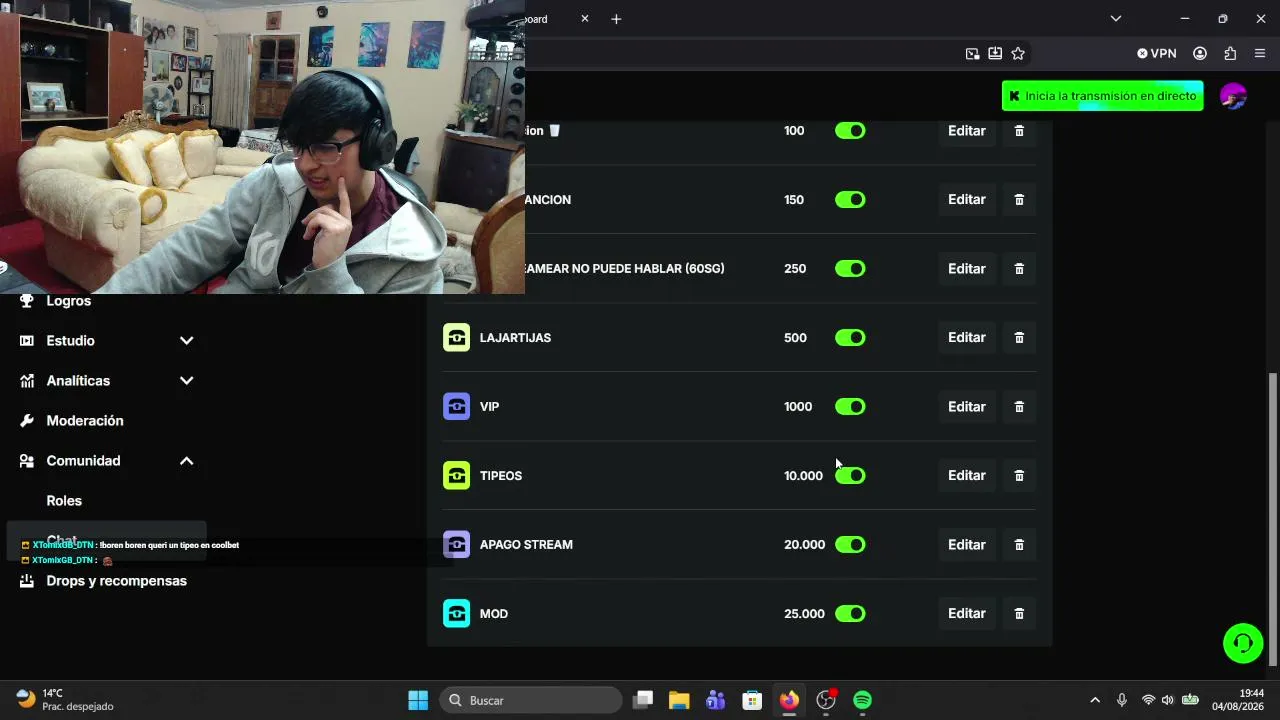Open the browser hamburger menu
Screen dimensions: 1280x720
(1260, 54)
